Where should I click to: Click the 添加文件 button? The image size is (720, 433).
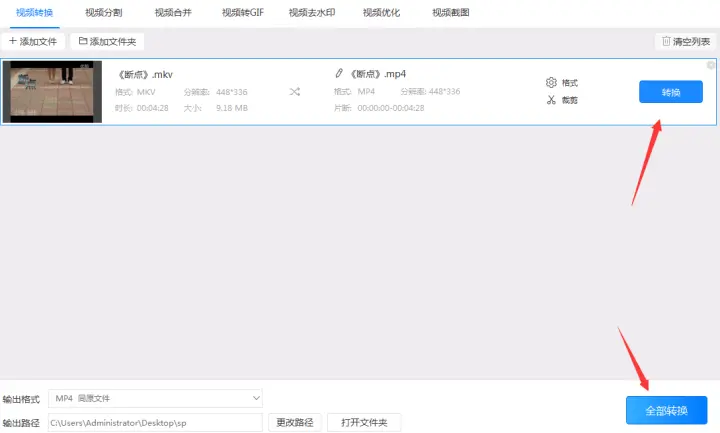(x=33, y=41)
